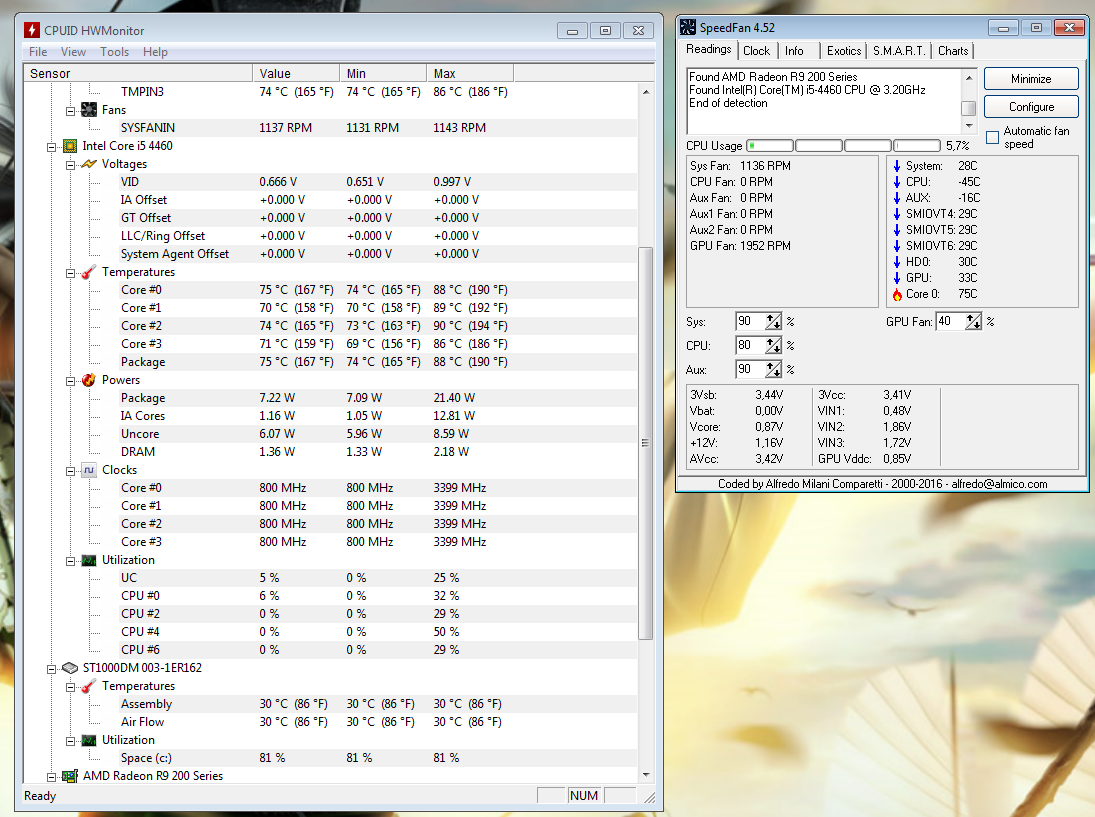Click the CPU Utilization graph icon
Image resolution: width=1095 pixels, height=817 pixels.
tap(89, 560)
